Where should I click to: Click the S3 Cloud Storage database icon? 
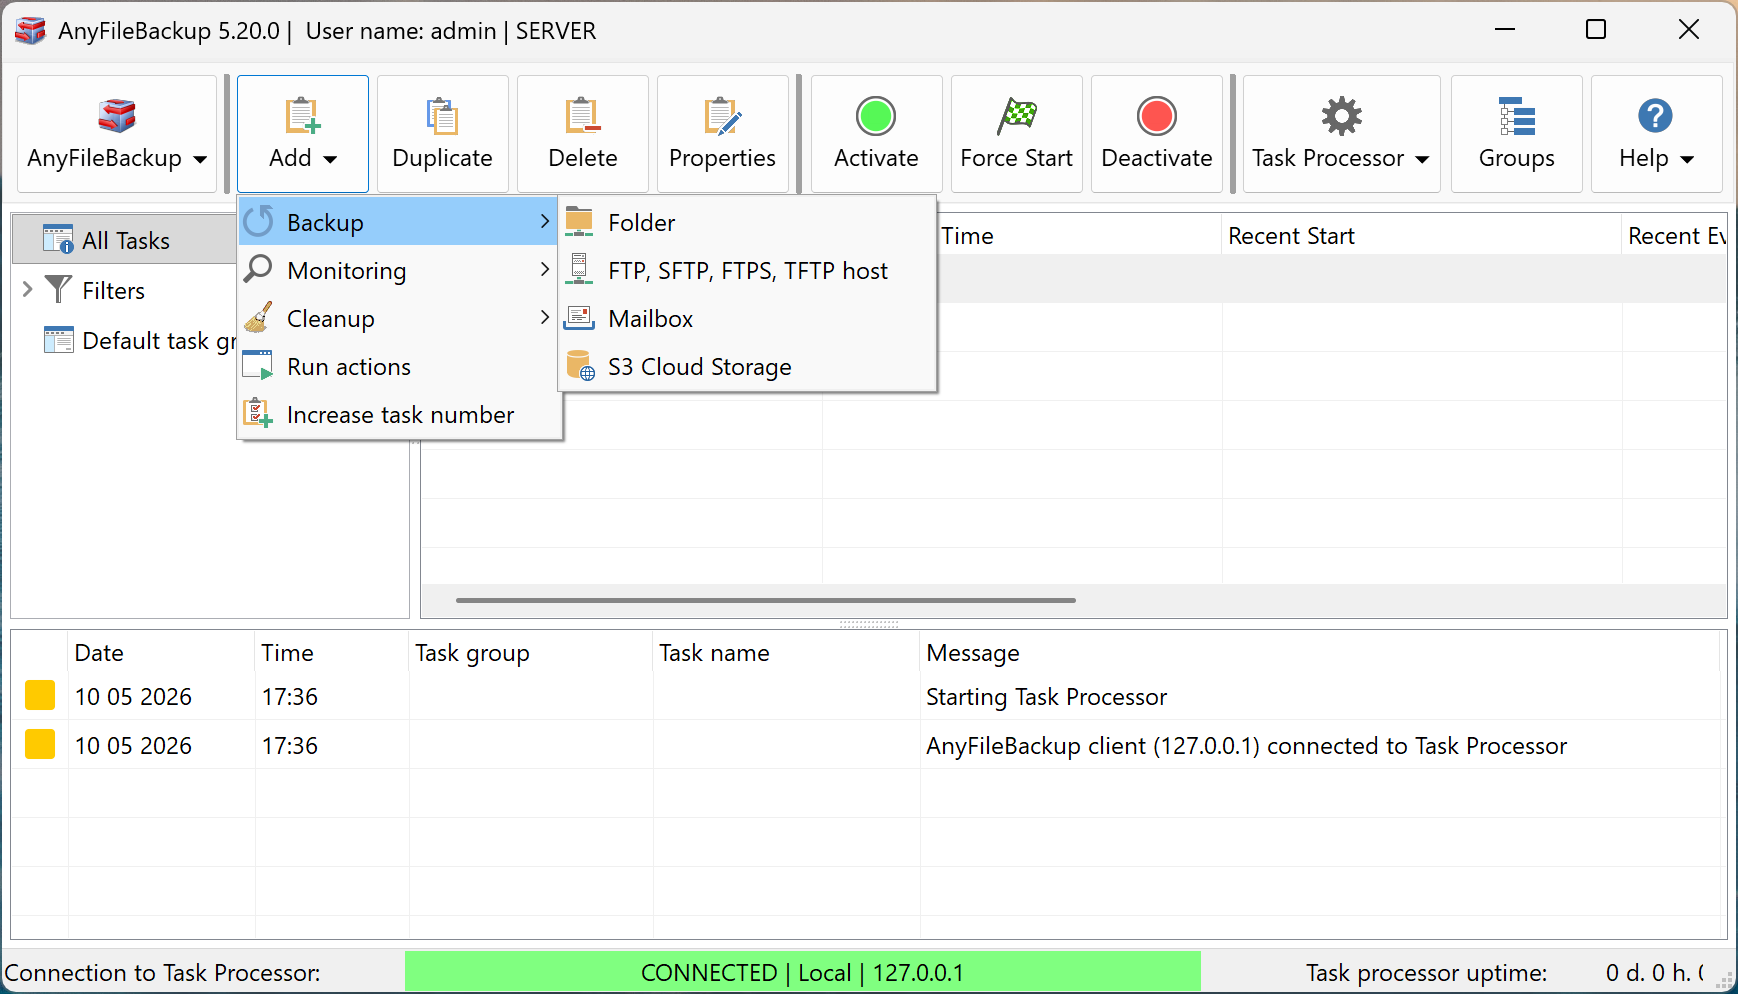(580, 365)
